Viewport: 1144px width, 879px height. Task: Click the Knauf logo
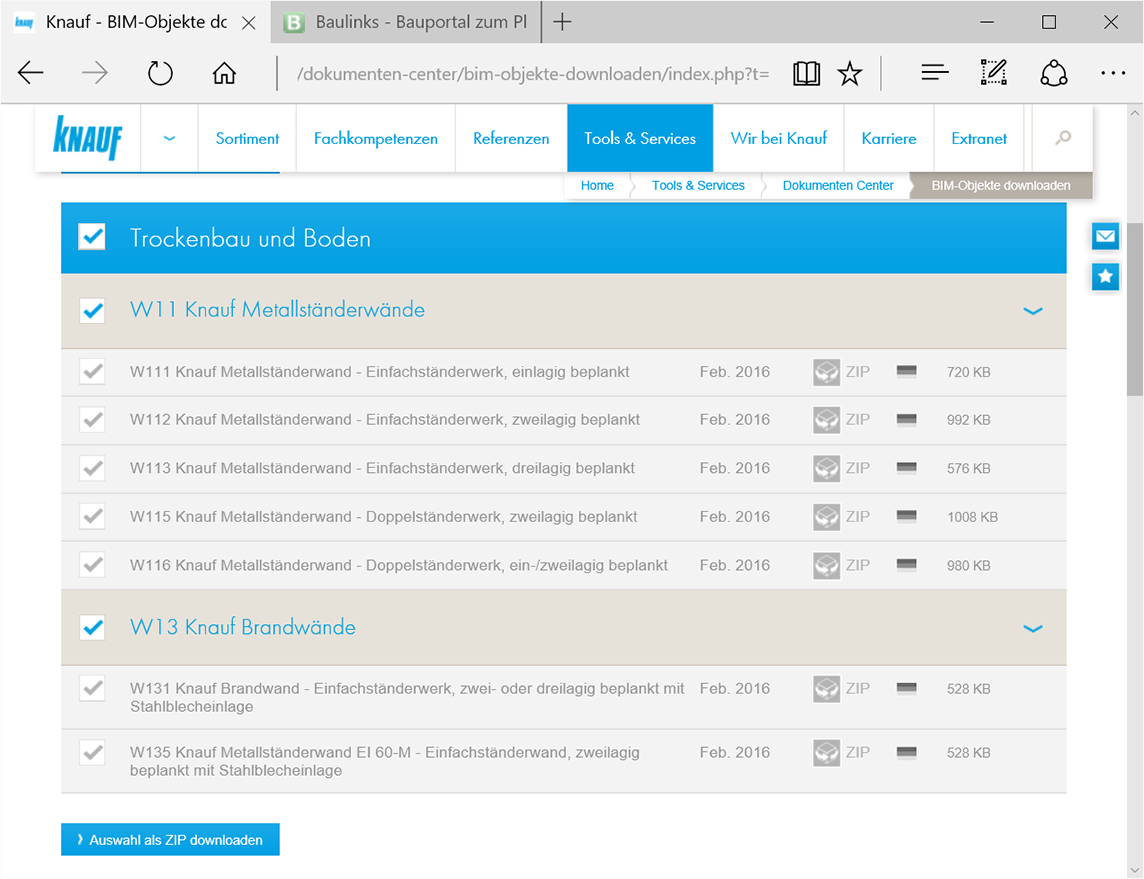[x=88, y=138]
